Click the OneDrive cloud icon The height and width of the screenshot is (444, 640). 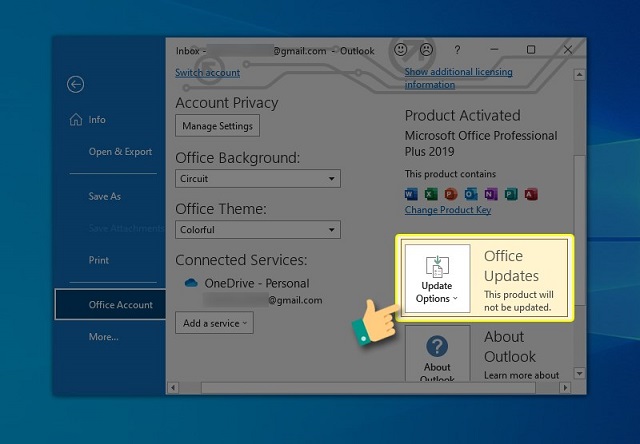(191, 283)
